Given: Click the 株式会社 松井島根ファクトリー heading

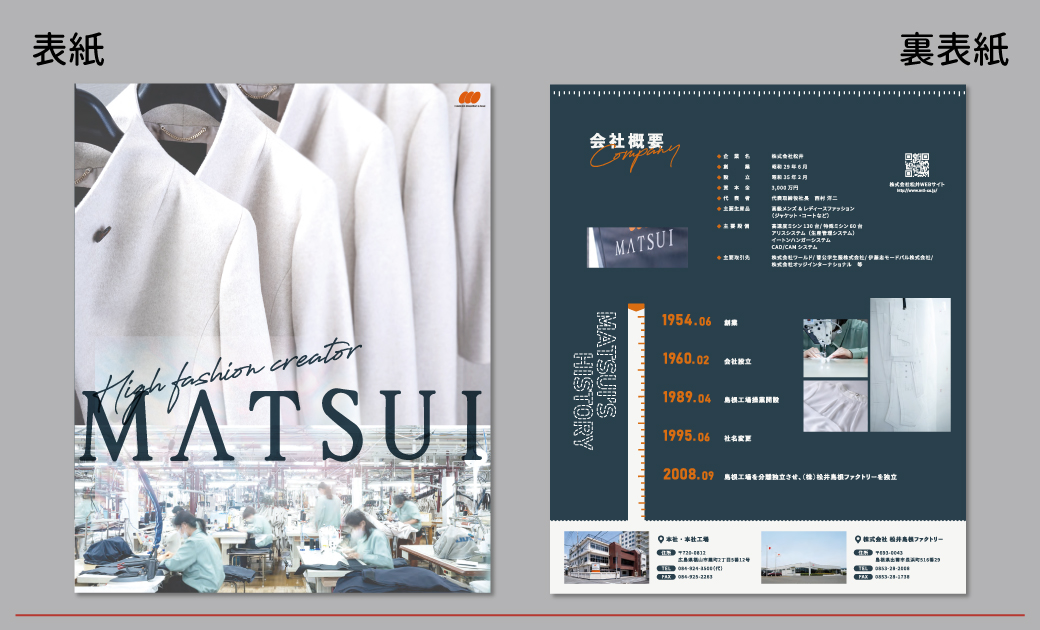Looking at the screenshot, I should point(903,540).
